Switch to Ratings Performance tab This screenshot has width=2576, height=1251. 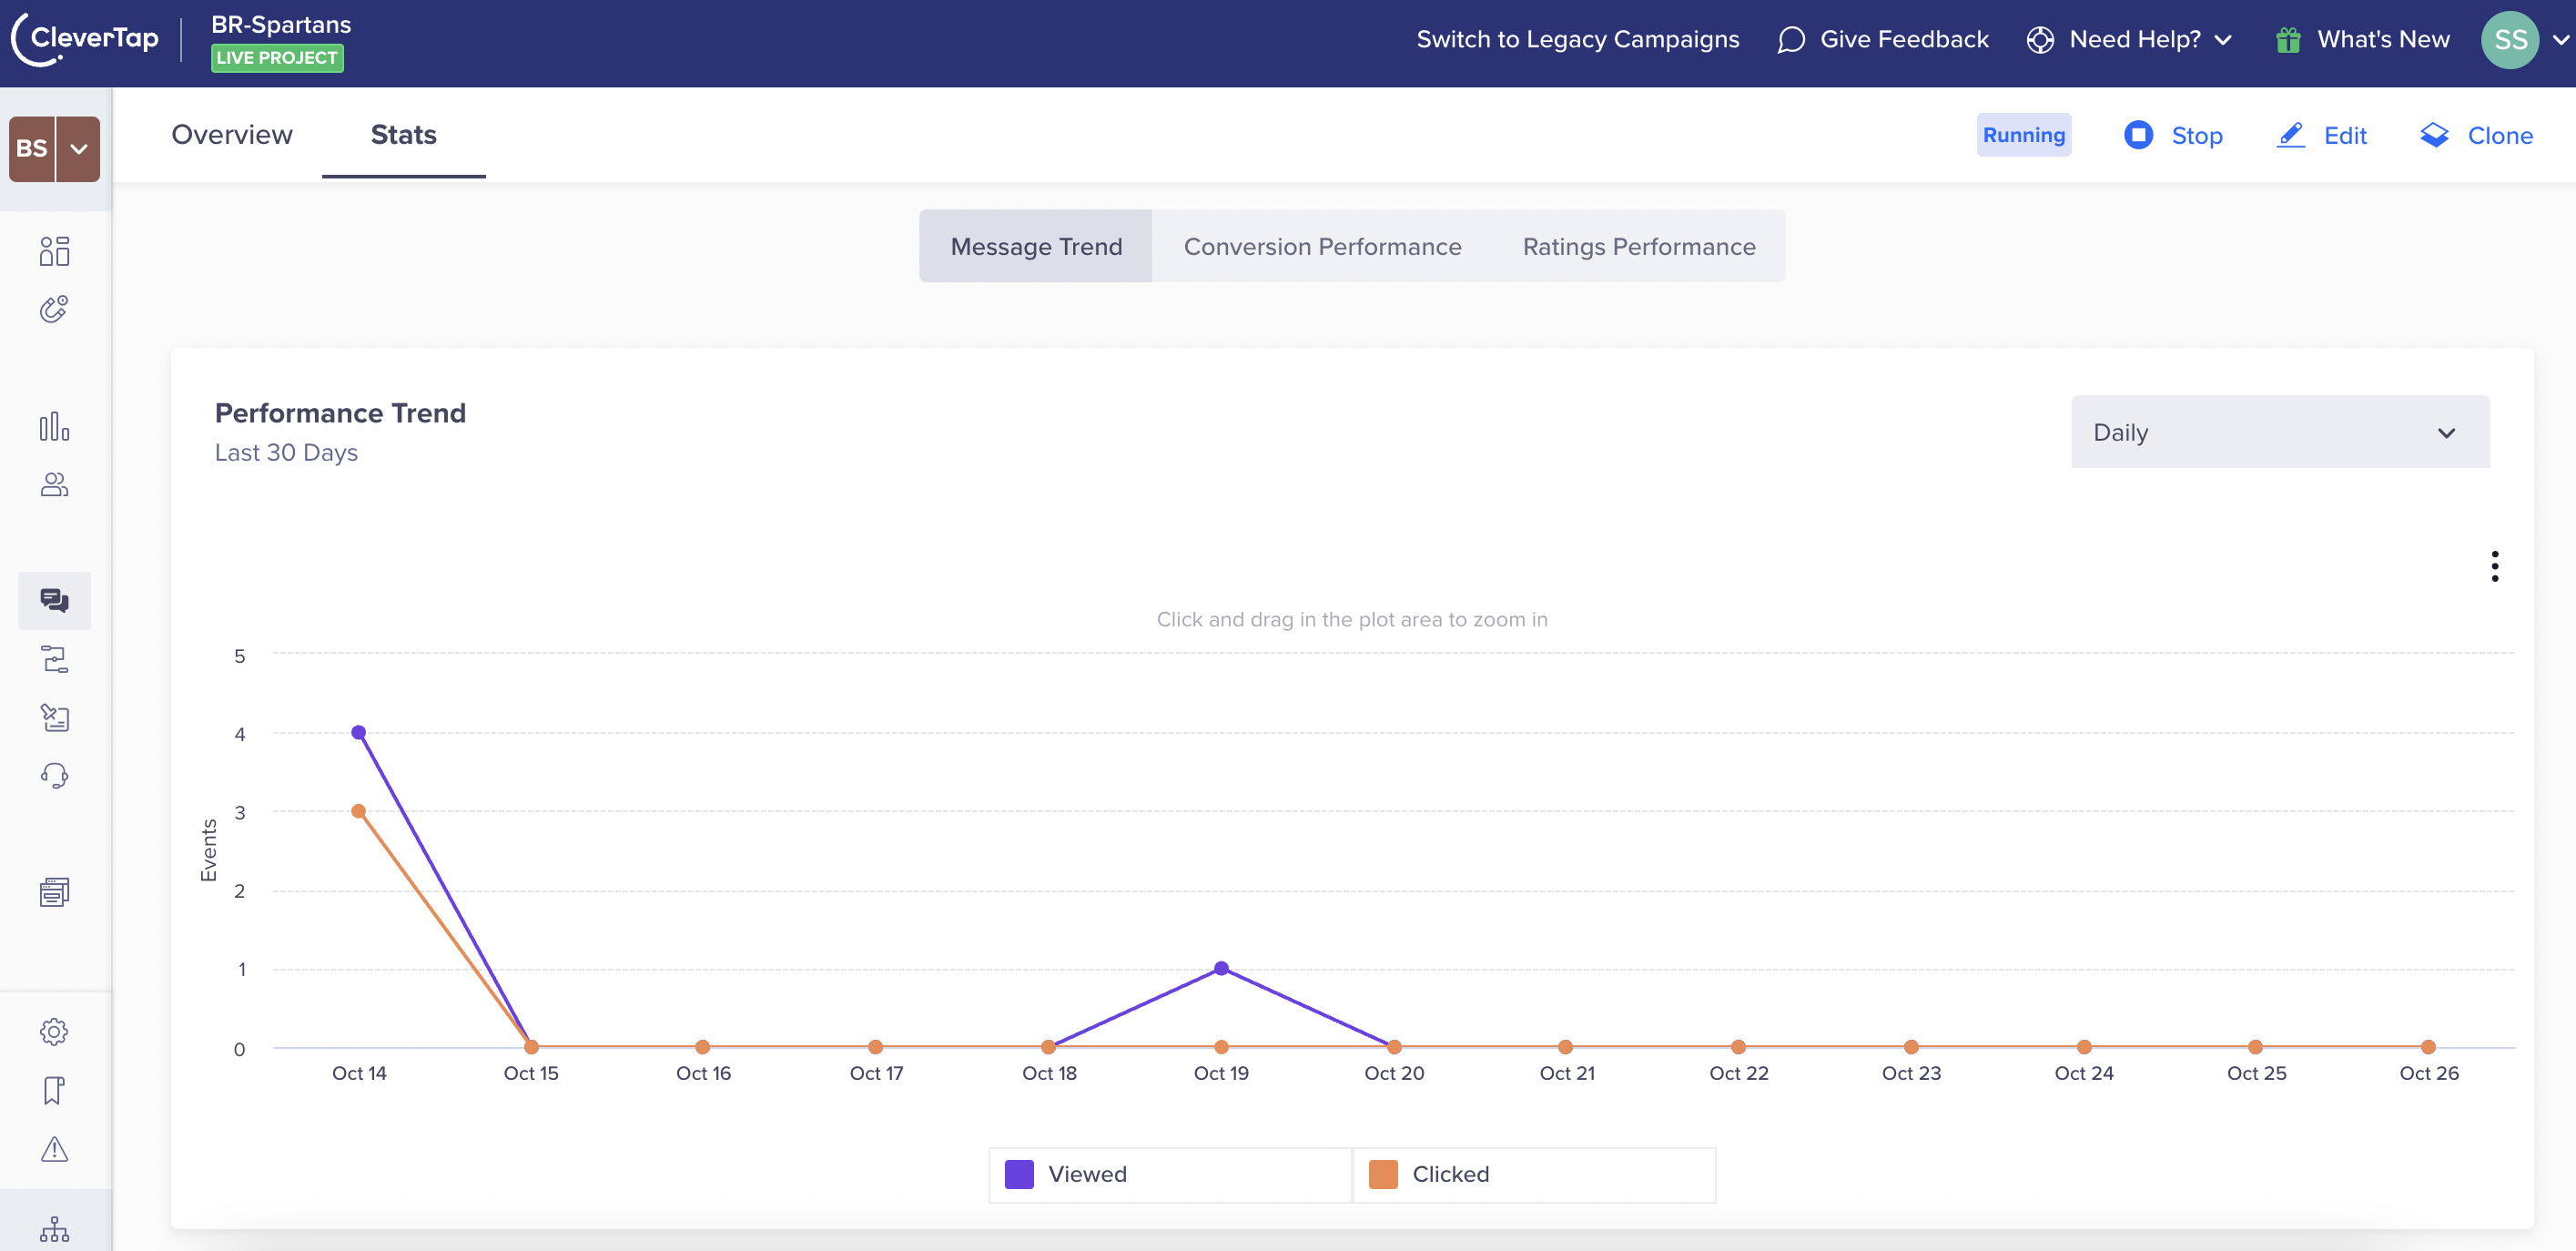click(x=1639, y=246)
